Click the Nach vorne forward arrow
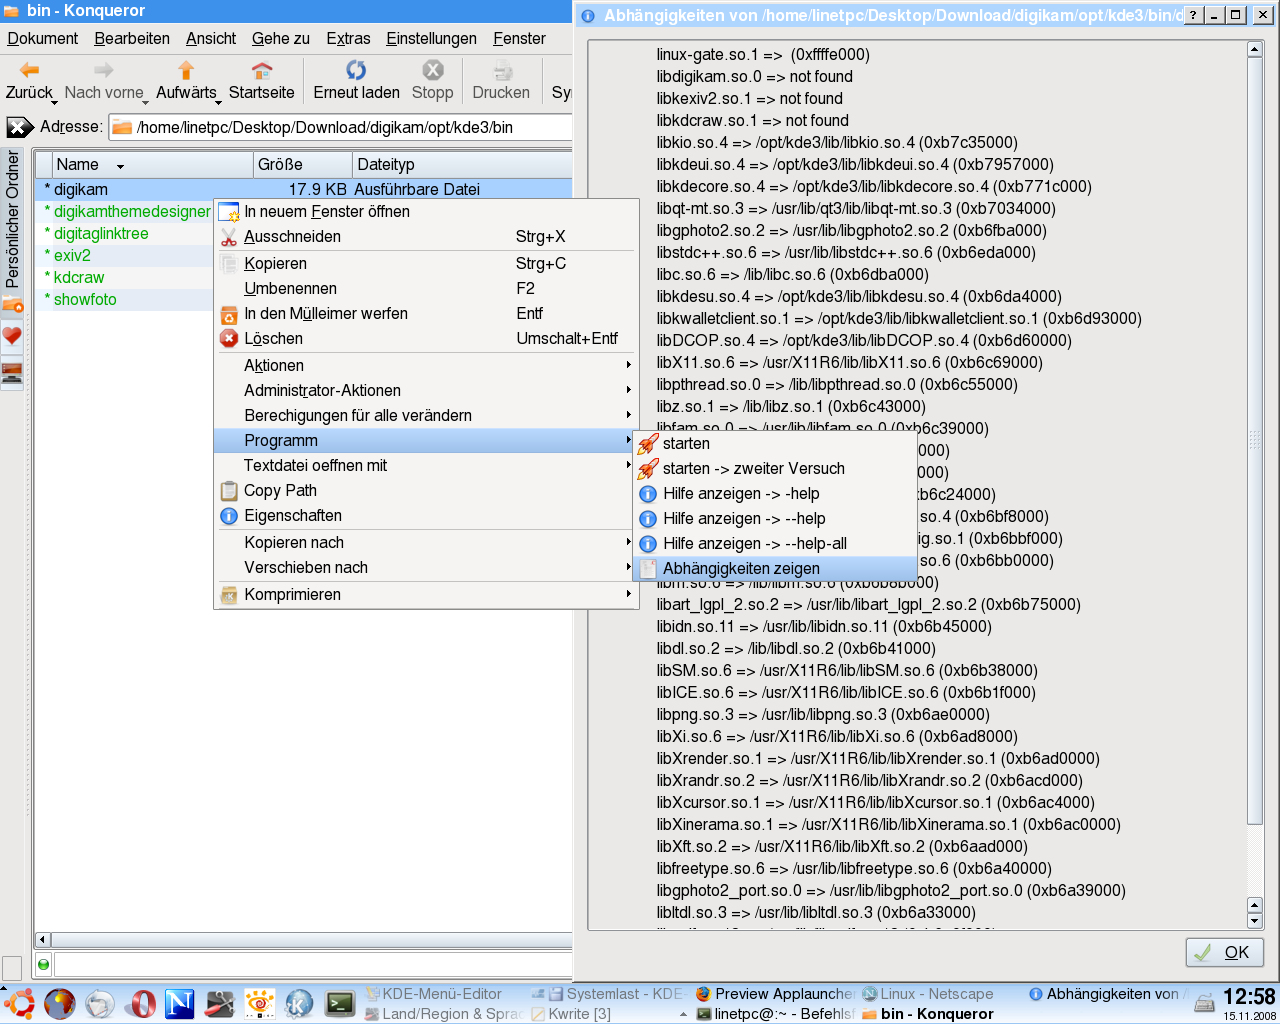Screen dimensions: 1280x1024 tap(104, 70)
